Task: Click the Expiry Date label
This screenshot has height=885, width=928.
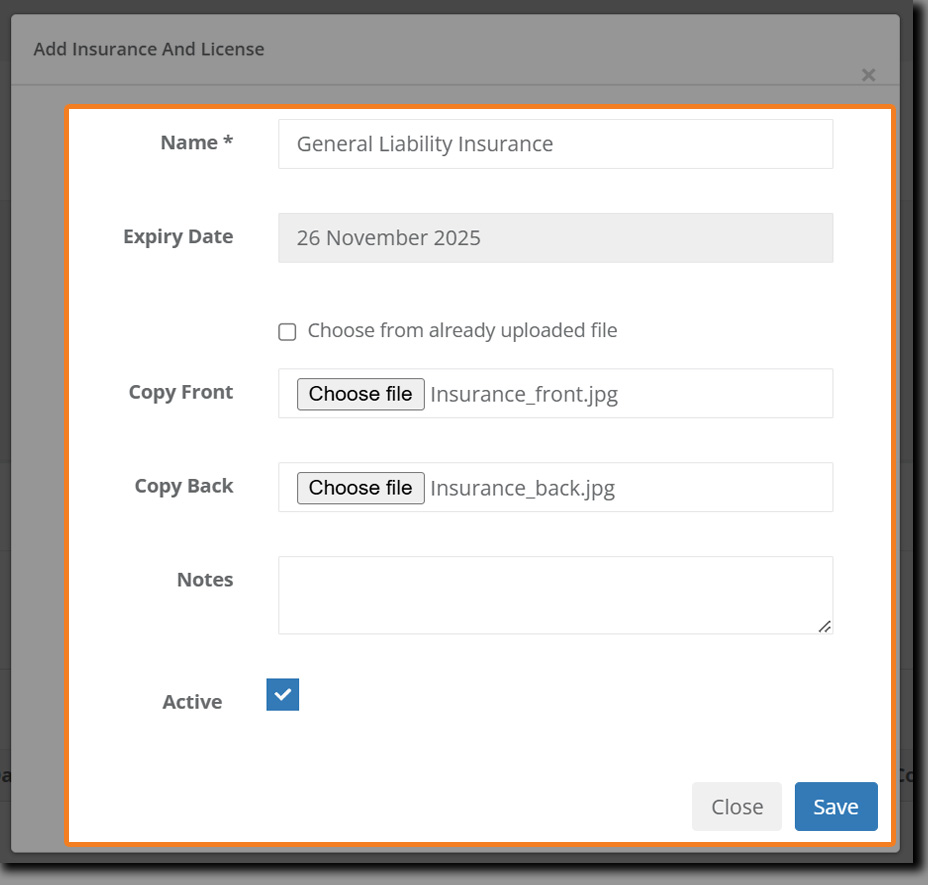Action: pos(178,237)
